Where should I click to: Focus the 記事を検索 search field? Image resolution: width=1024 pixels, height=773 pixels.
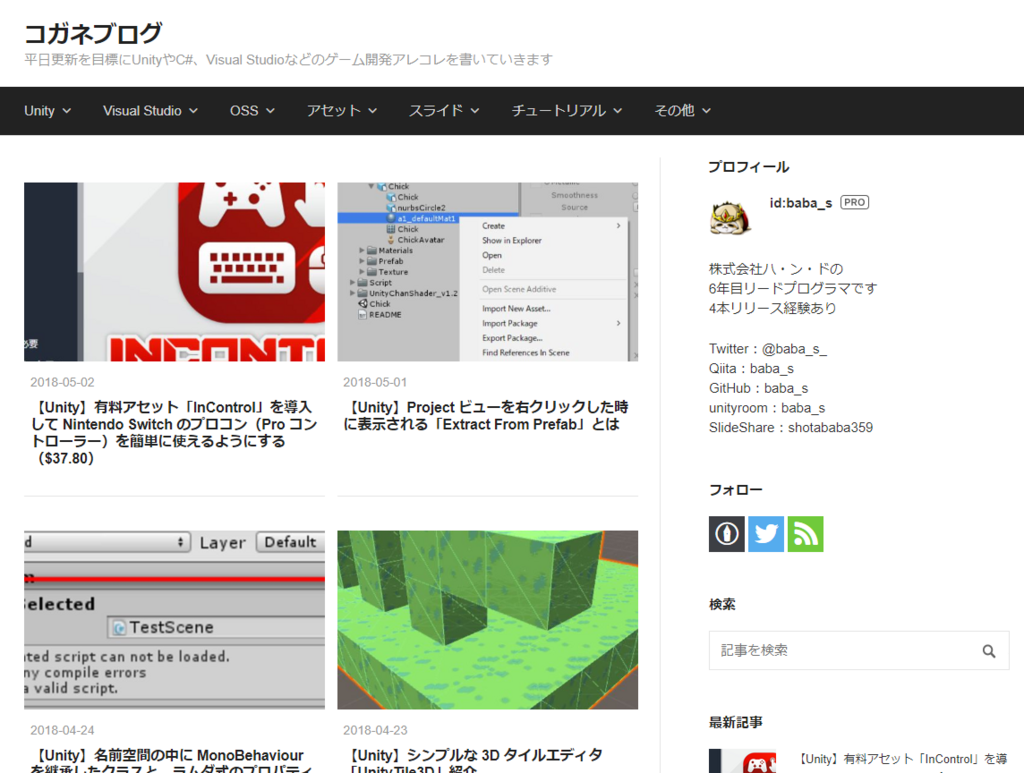coord(859,650)
